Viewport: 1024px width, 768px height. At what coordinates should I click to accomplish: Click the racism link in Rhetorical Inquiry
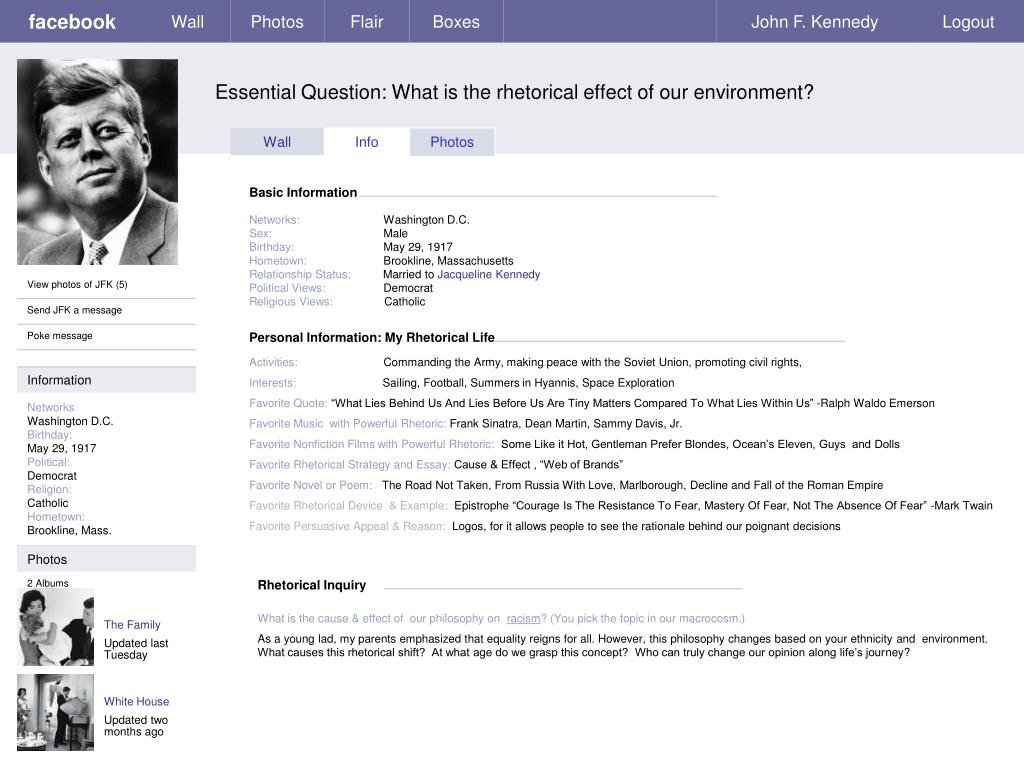pos(523,618)
